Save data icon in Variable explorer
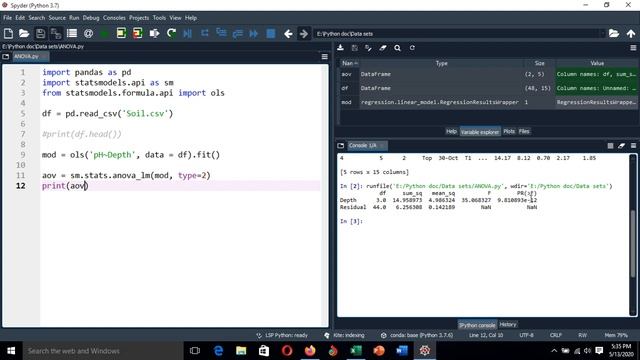 point(354,48)
